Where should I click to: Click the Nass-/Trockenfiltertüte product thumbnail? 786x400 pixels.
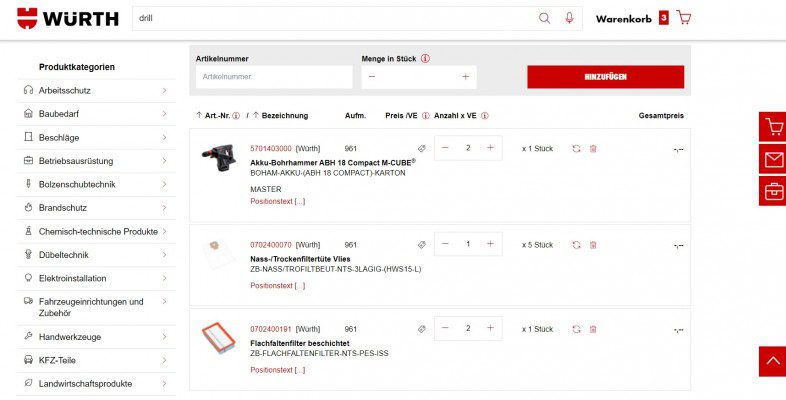point(219,253)
